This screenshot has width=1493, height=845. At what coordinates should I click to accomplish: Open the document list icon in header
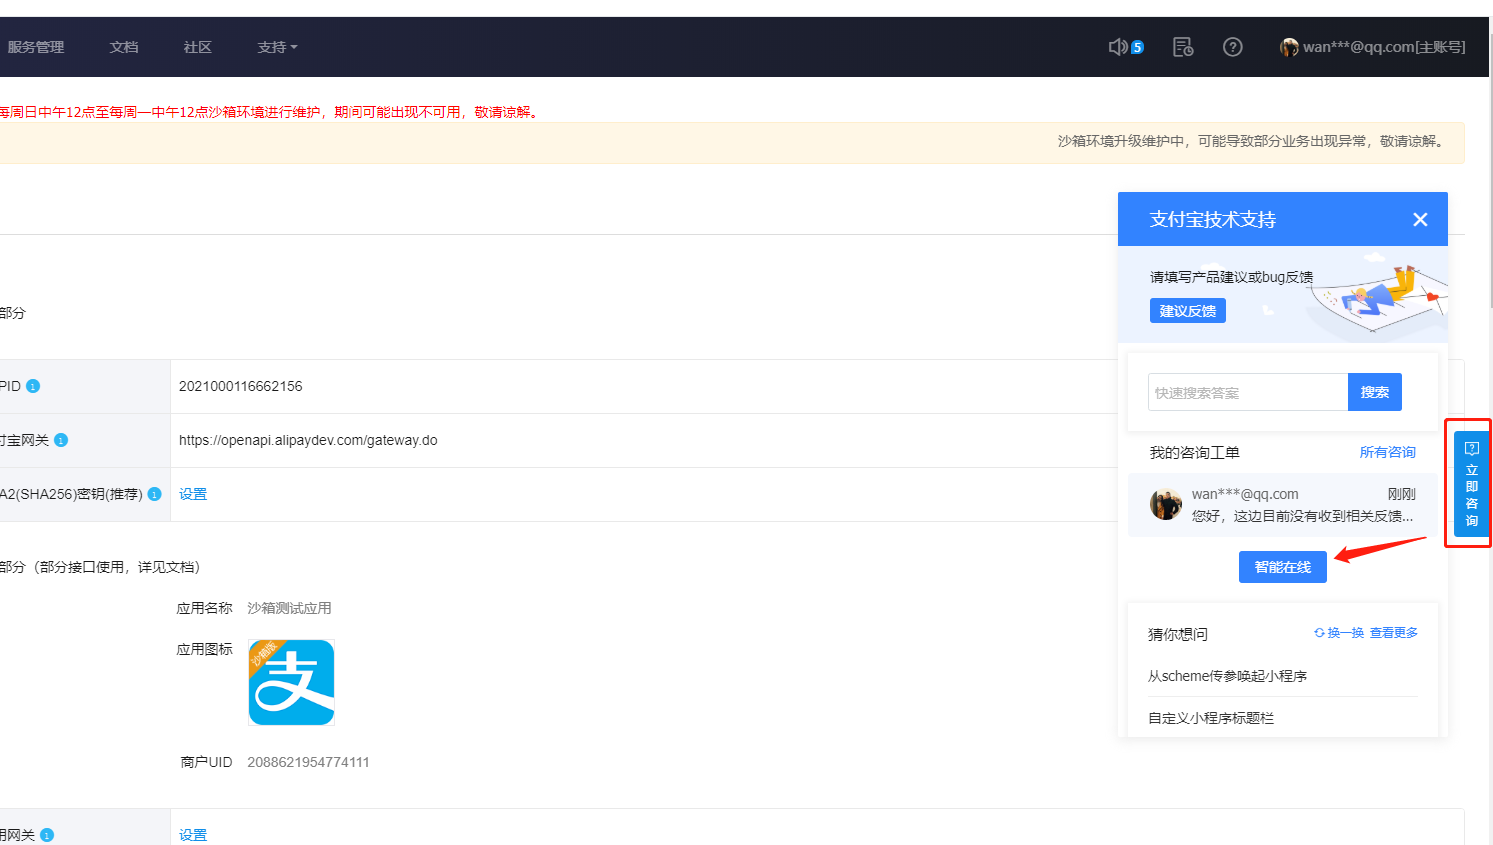coord(1183,47)
